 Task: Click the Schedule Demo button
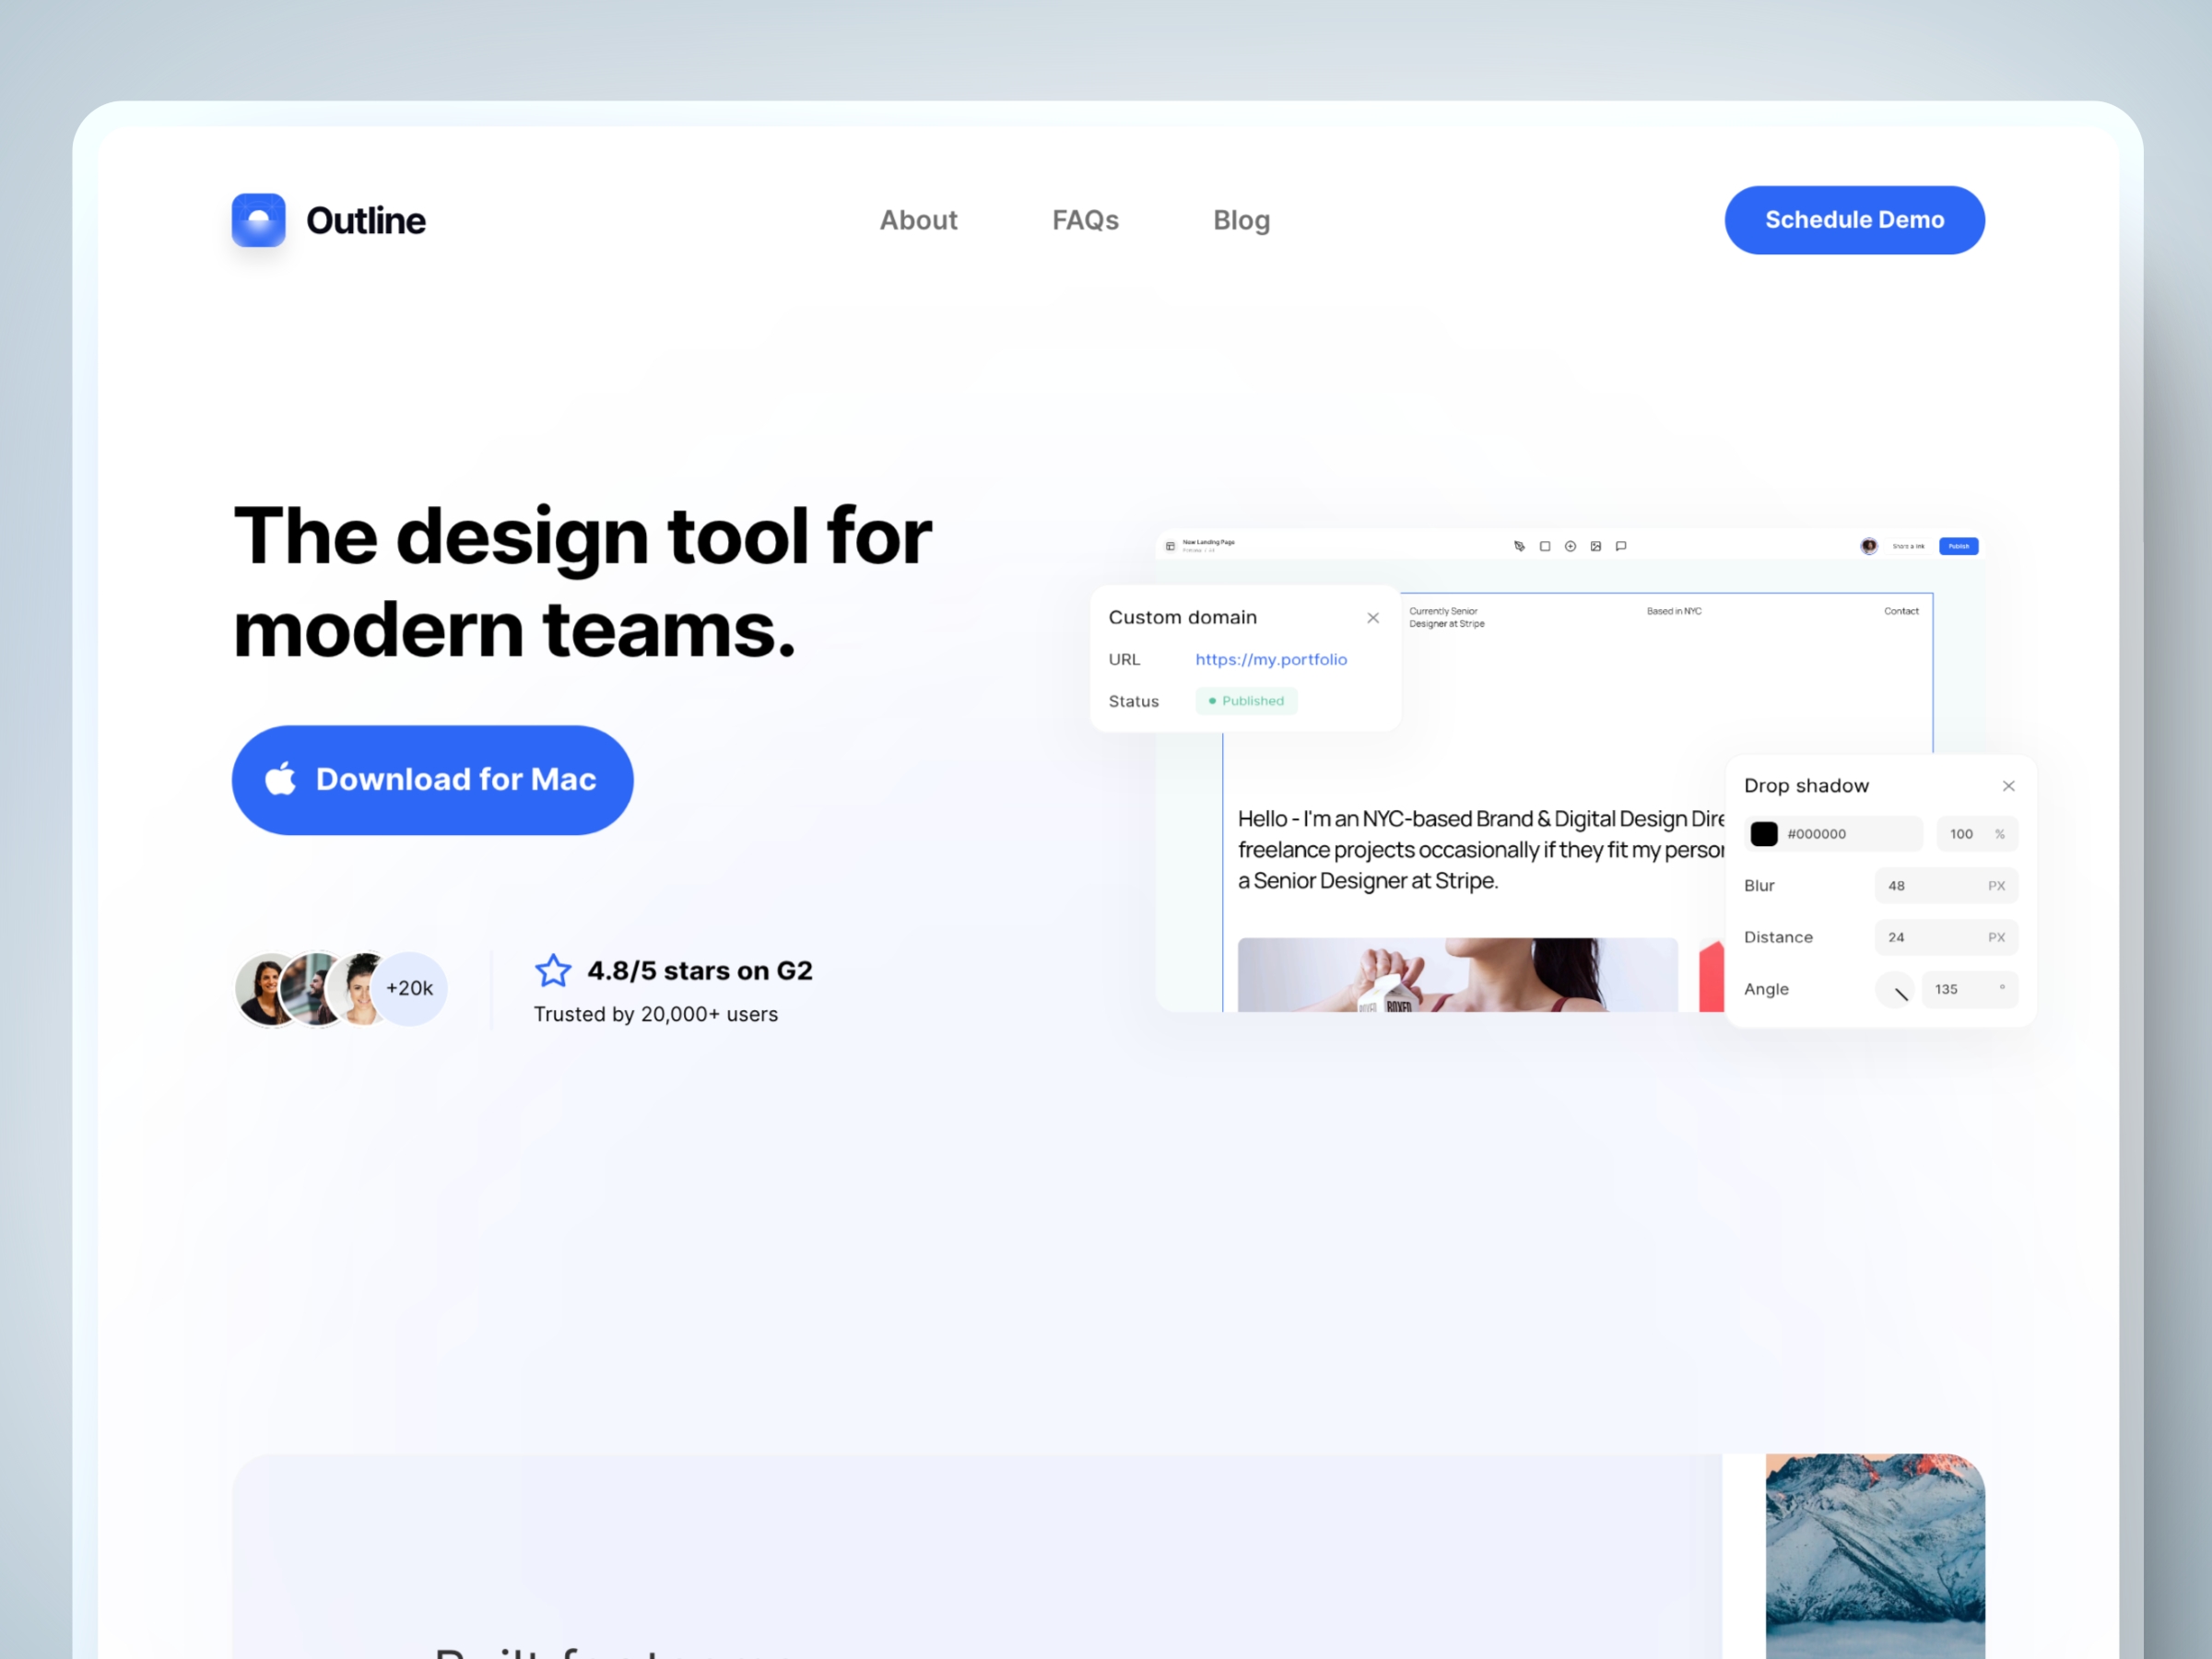click(x=1853, y=218)
